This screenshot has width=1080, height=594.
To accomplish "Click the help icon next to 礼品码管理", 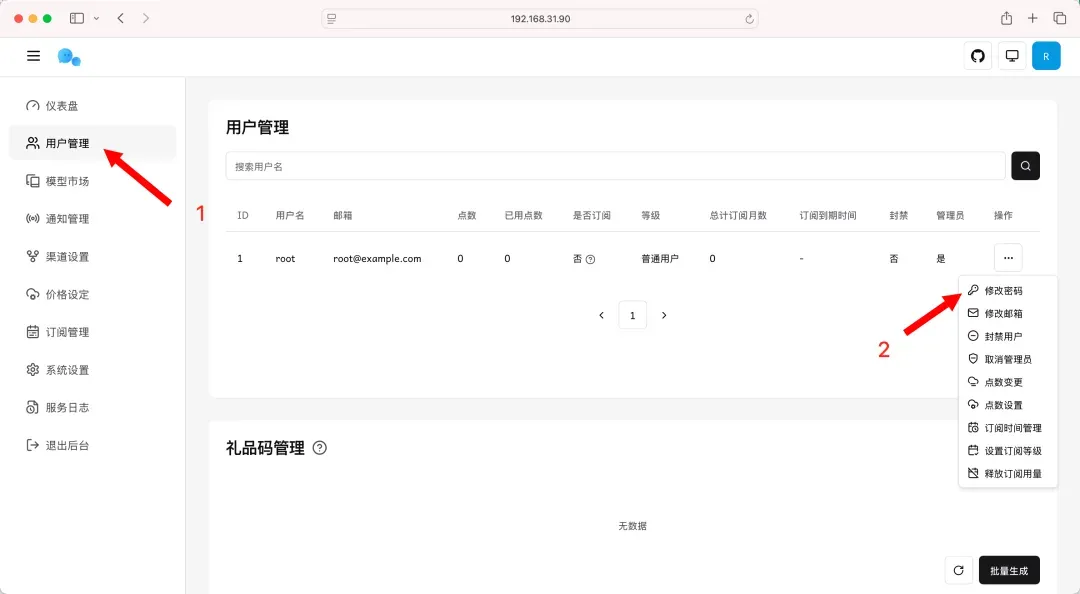I will 320,448.
